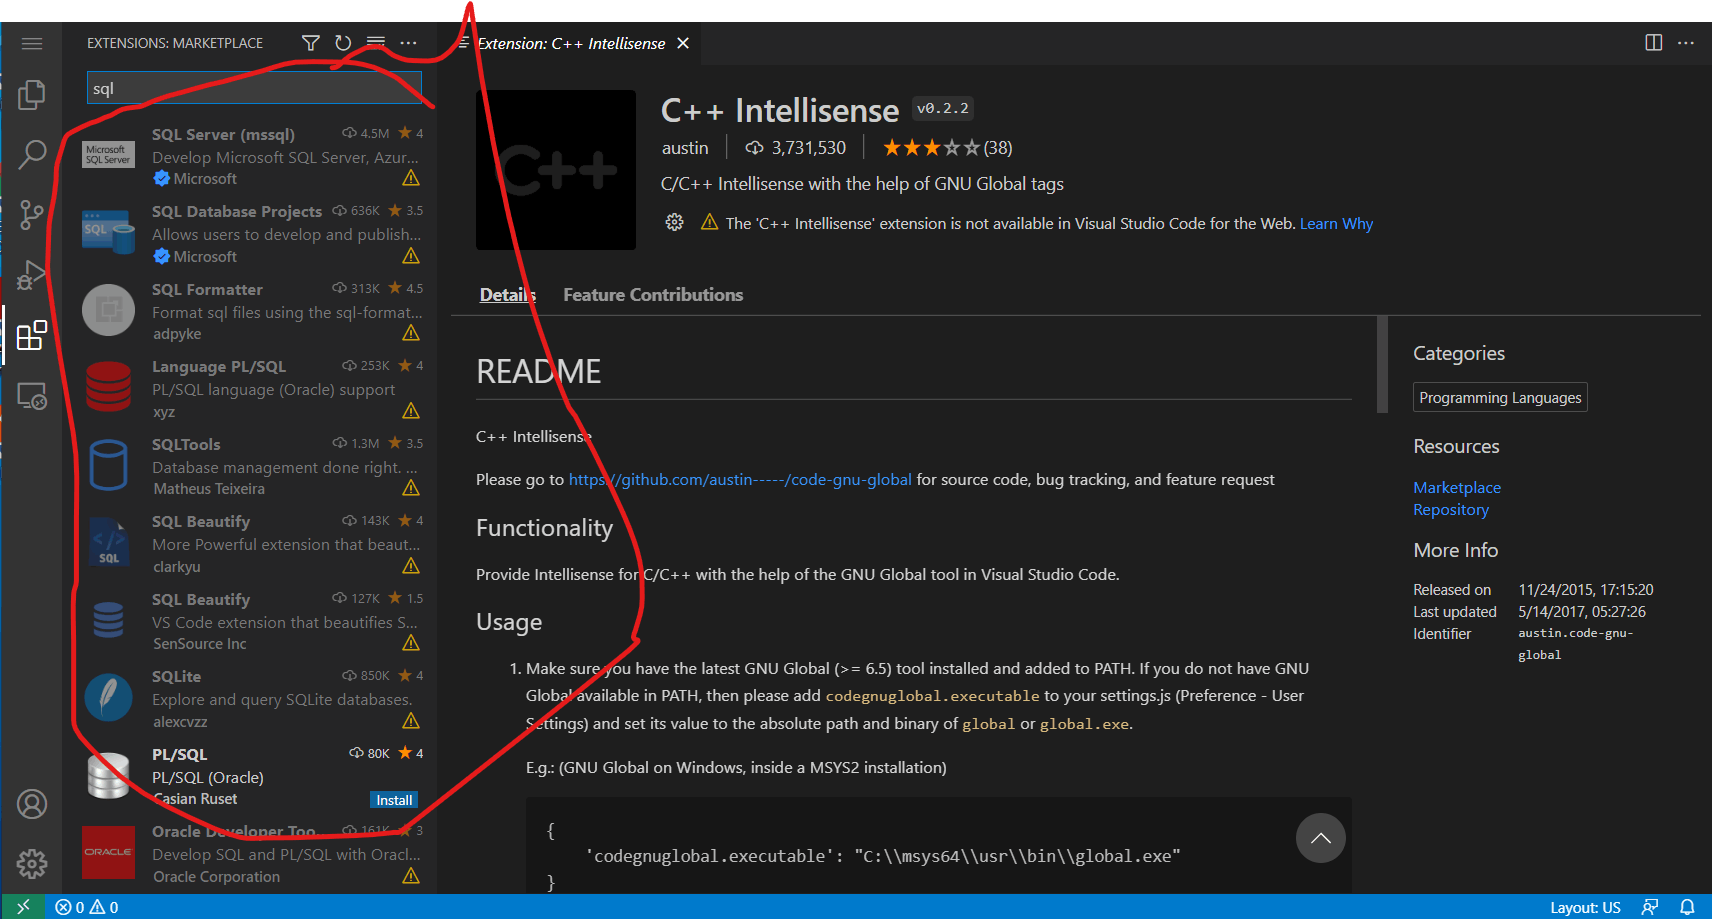
Task: Click the feedback icon in status bar
Action: click(1650, 907)
